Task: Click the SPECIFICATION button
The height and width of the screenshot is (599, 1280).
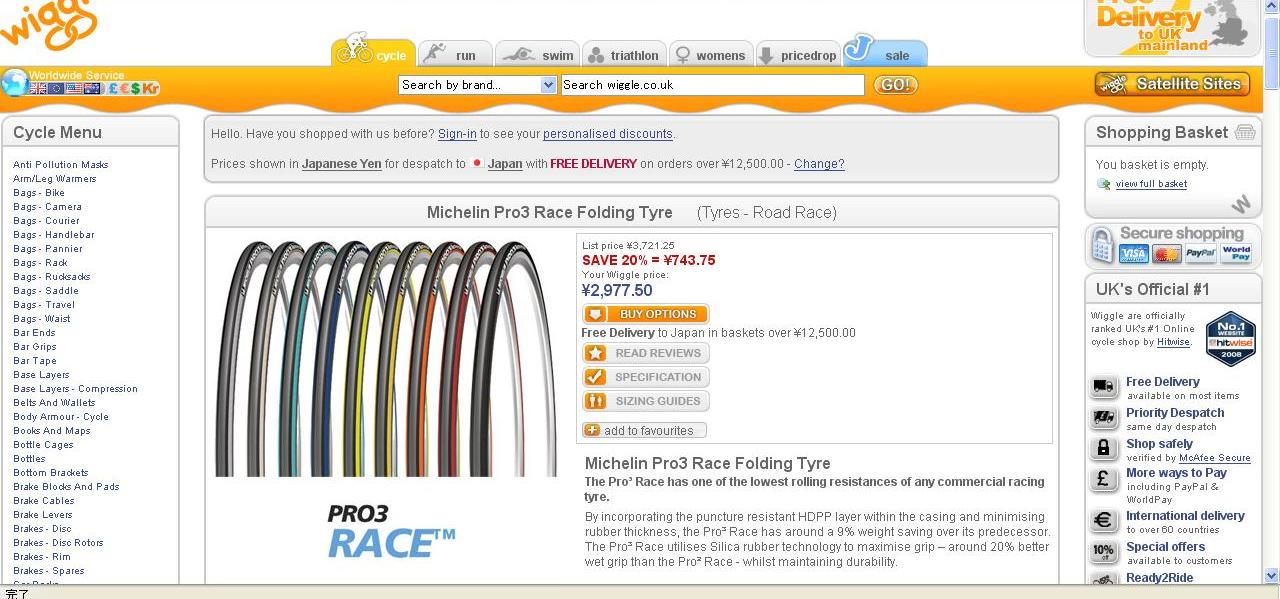Action: [646, 377]
